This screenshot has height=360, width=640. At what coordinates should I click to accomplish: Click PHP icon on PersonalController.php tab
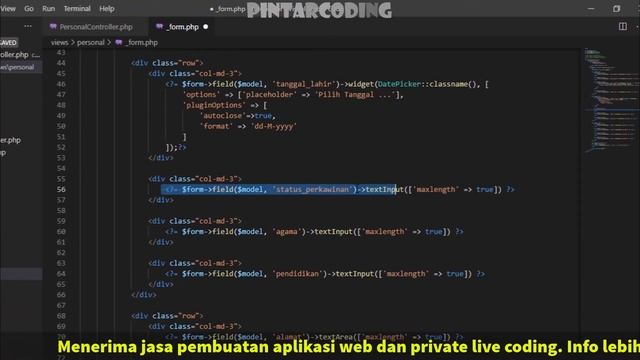pos(53,27)
